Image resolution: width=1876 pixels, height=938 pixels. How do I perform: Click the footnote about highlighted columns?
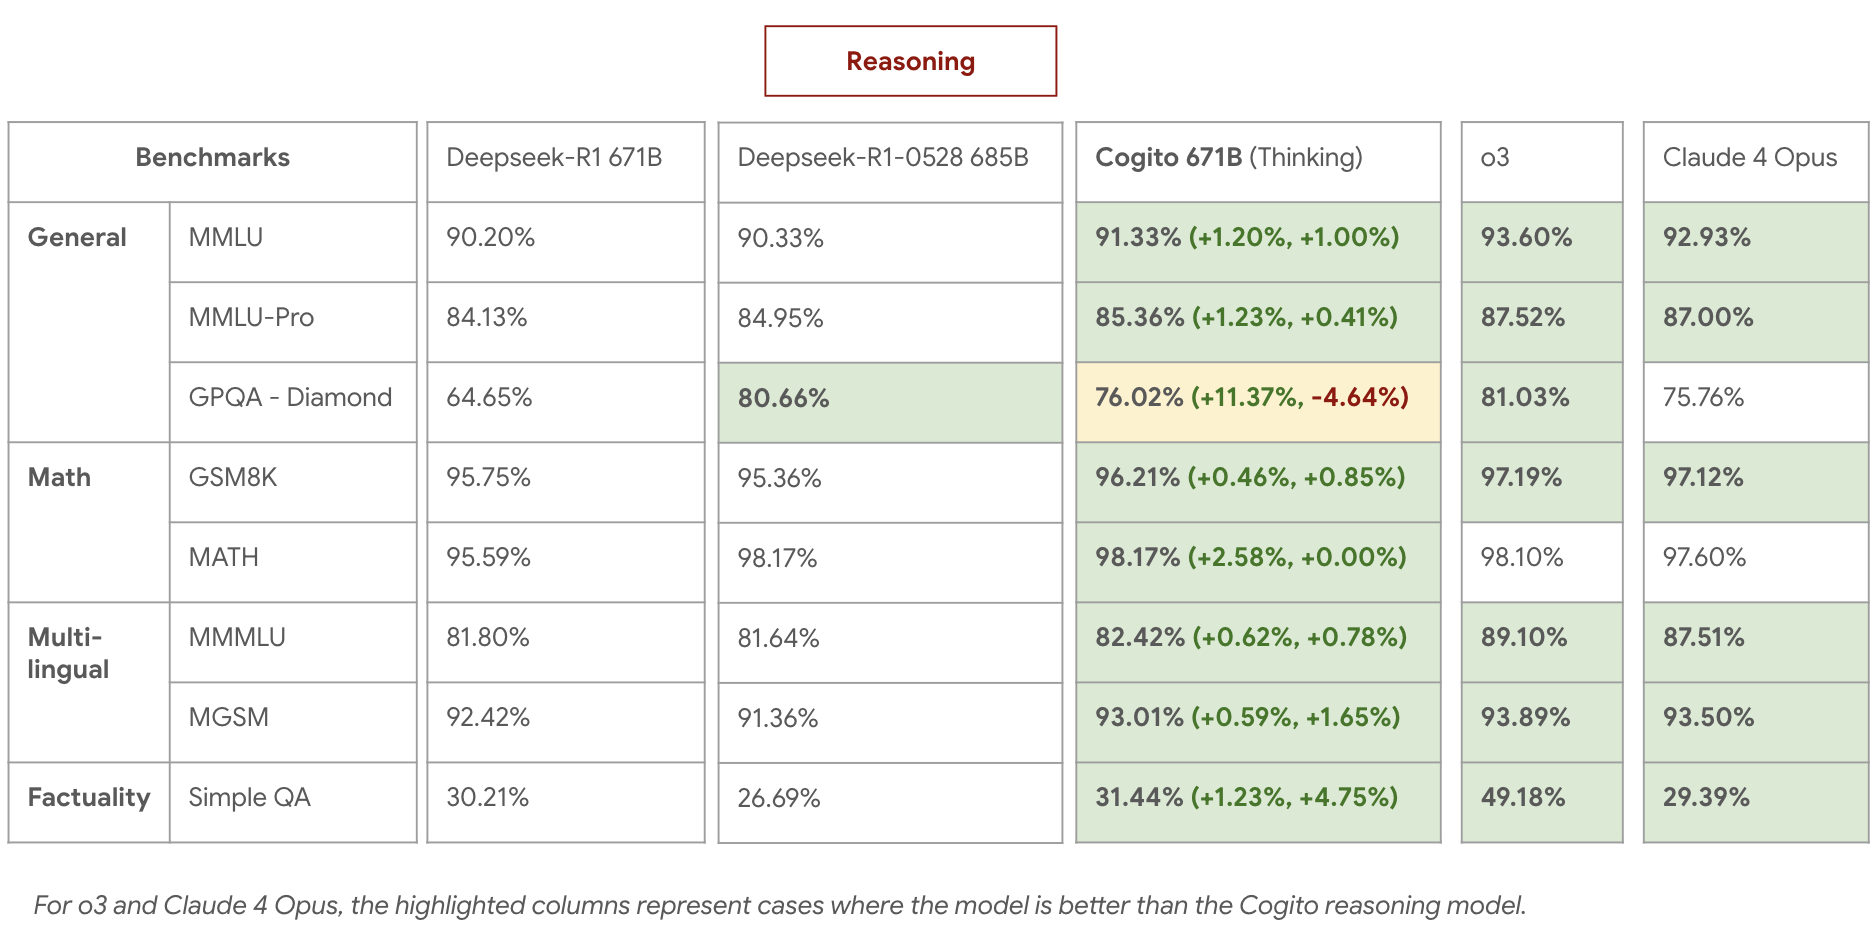click(780, 905)
